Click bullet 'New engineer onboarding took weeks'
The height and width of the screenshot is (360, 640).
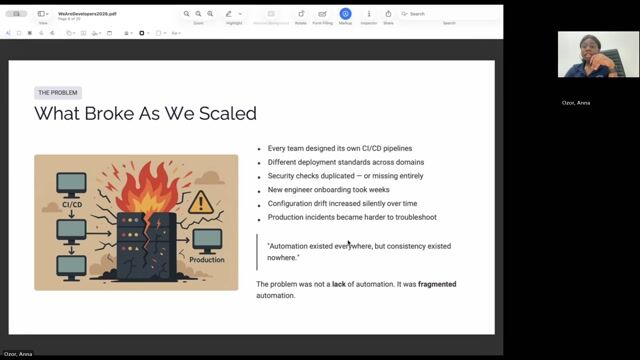tap(329, 190)
